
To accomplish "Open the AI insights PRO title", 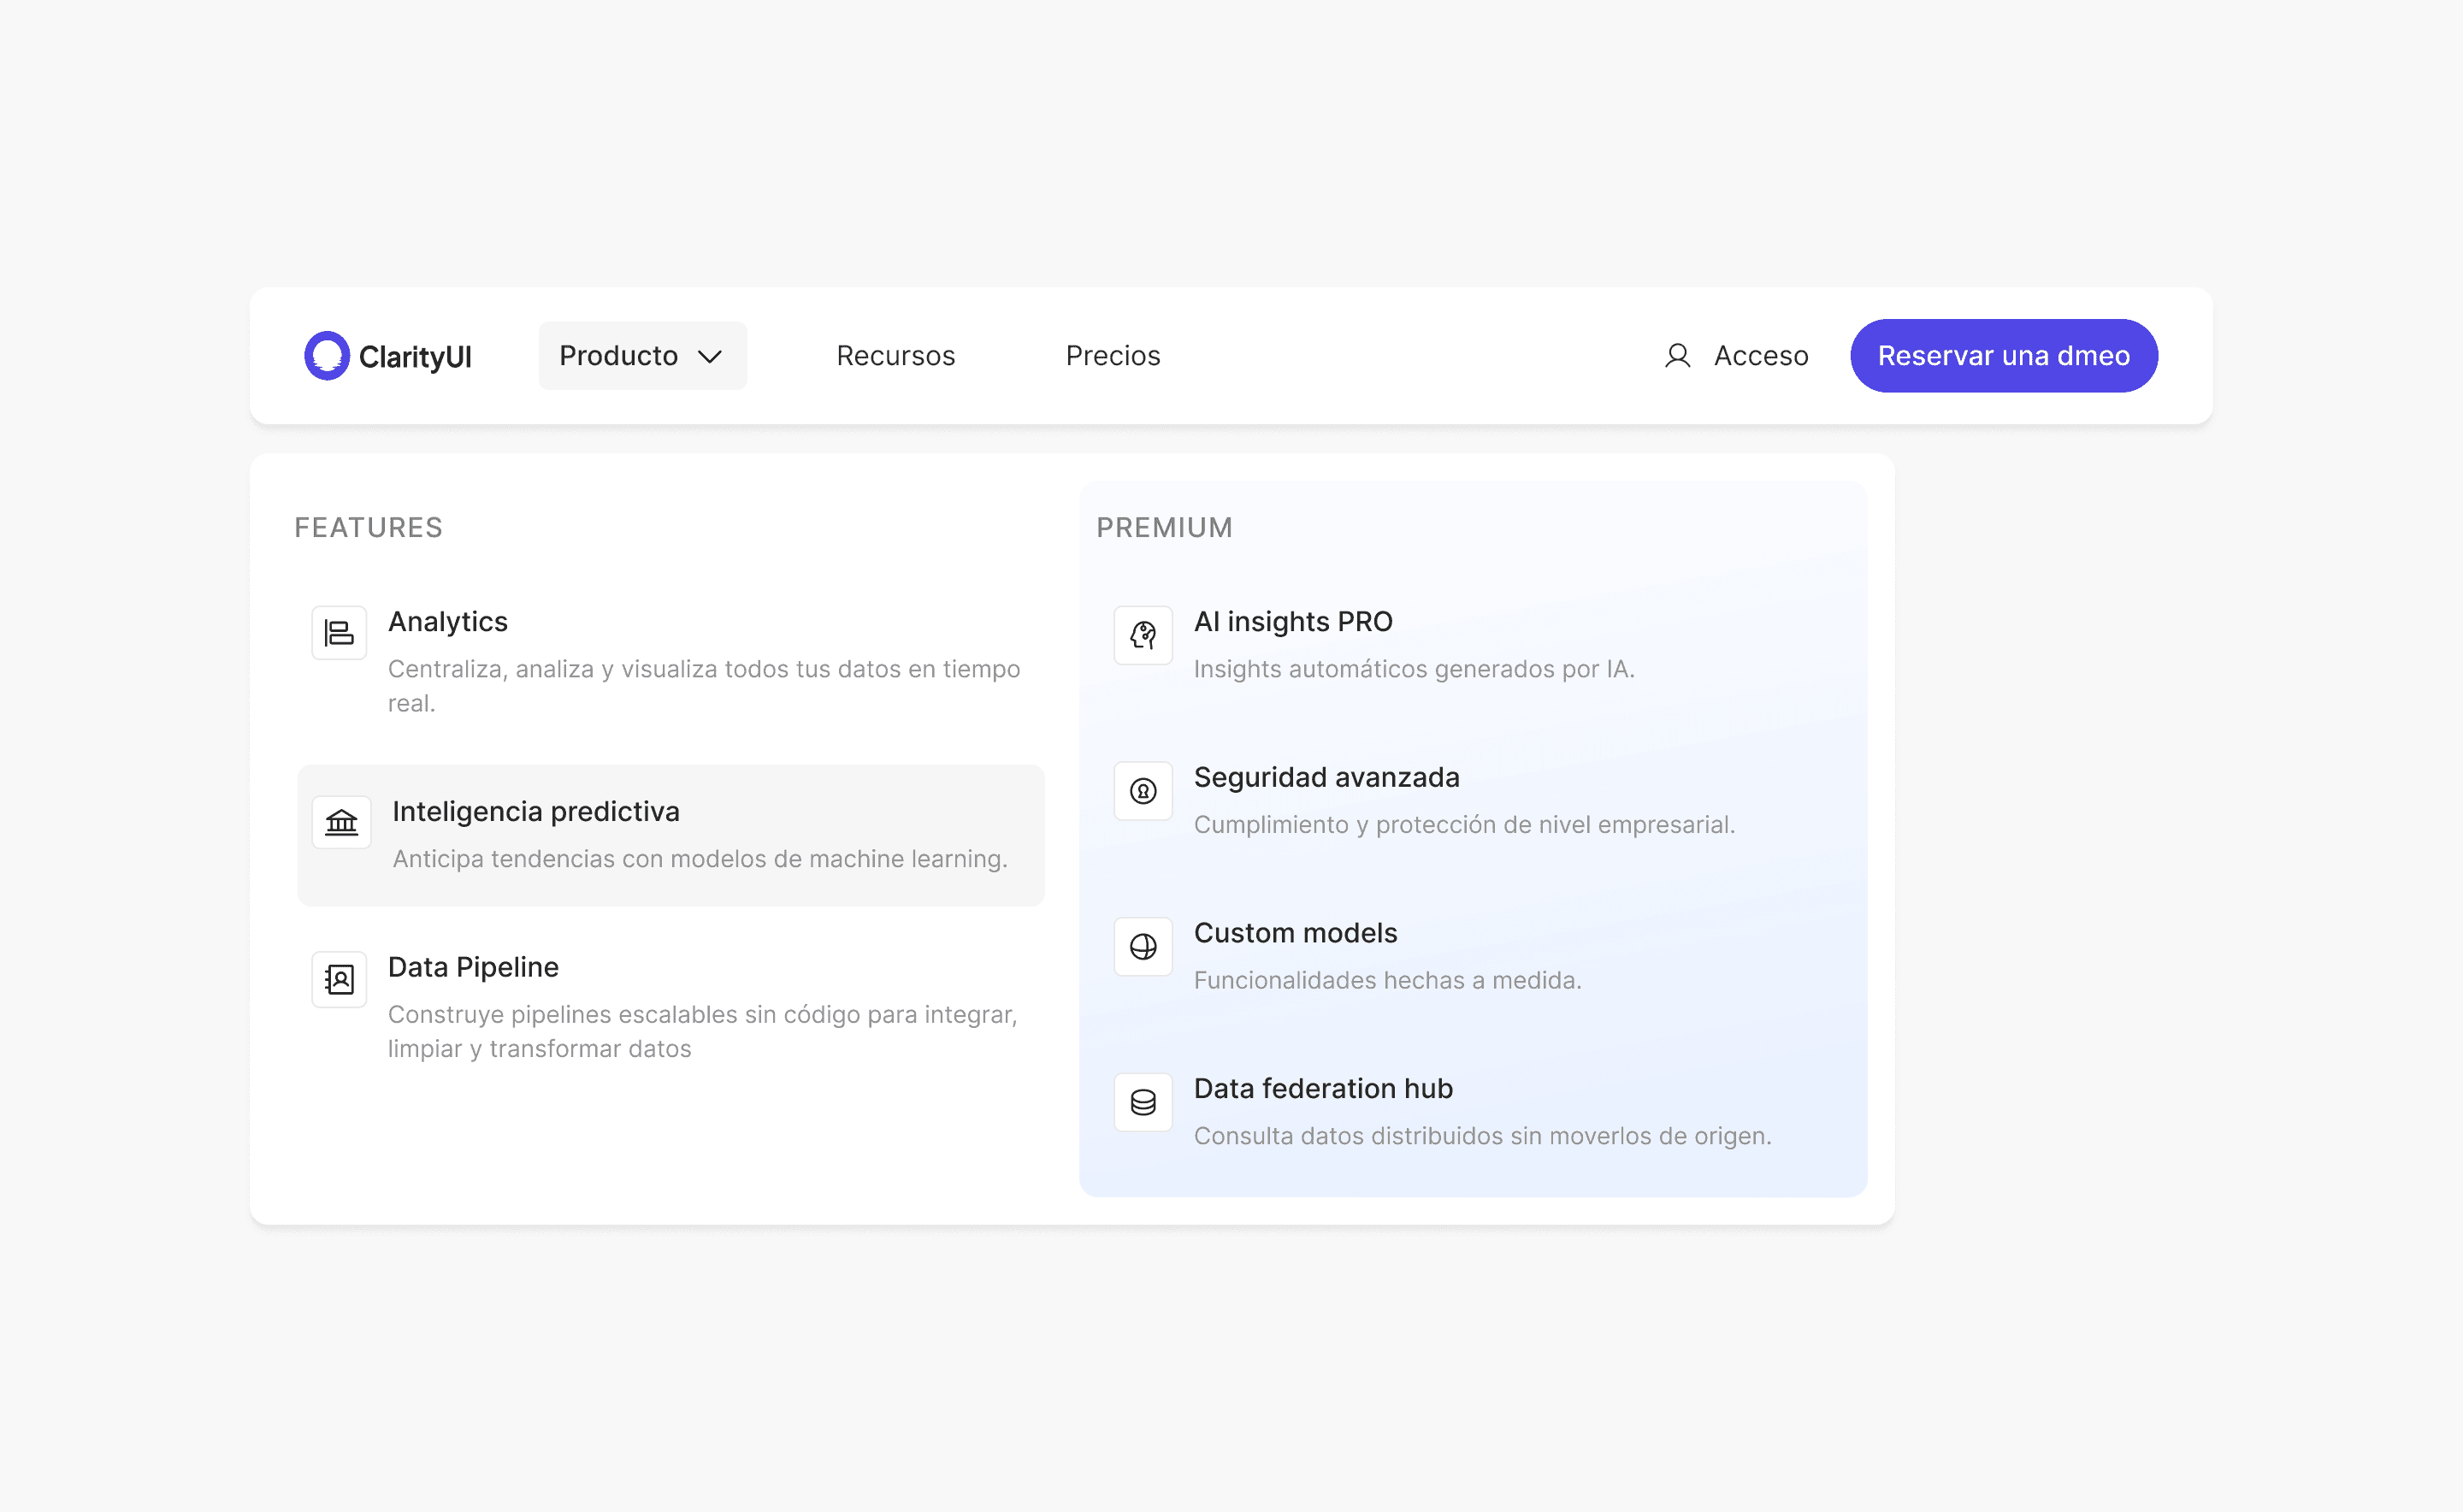I will [1292, 621].
